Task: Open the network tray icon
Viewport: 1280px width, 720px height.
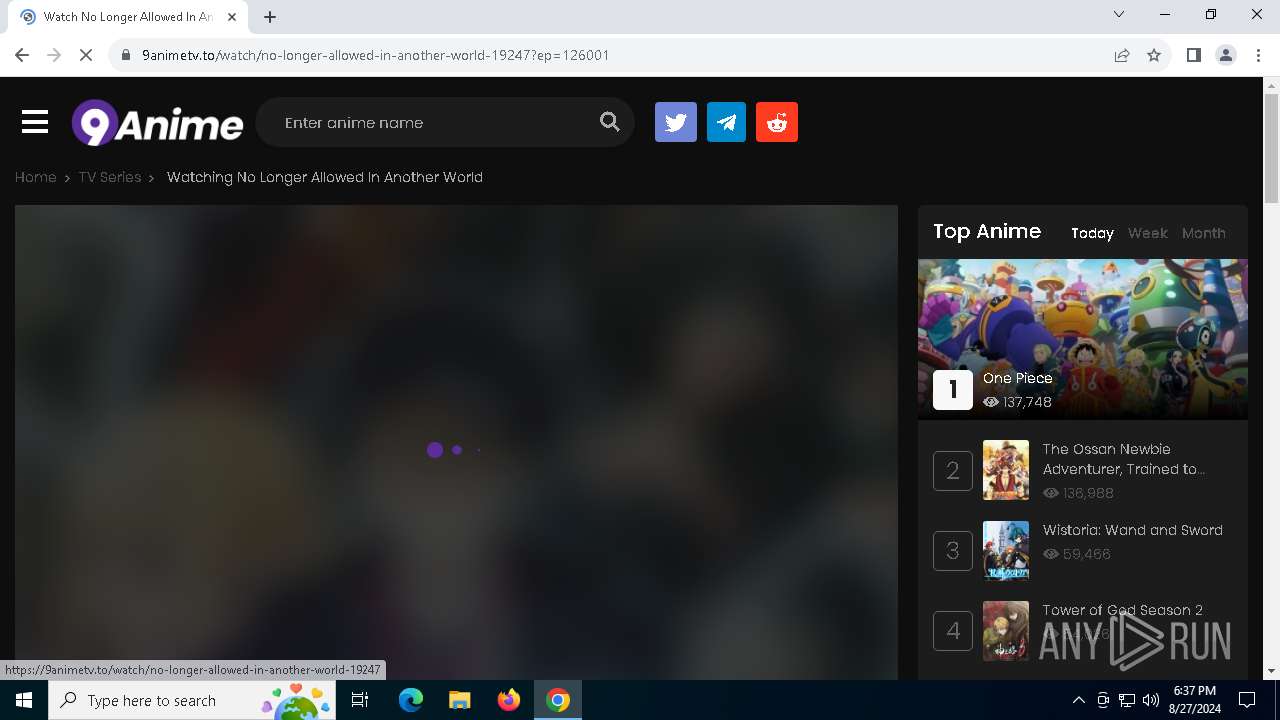Action: (x=1127, y=700)
